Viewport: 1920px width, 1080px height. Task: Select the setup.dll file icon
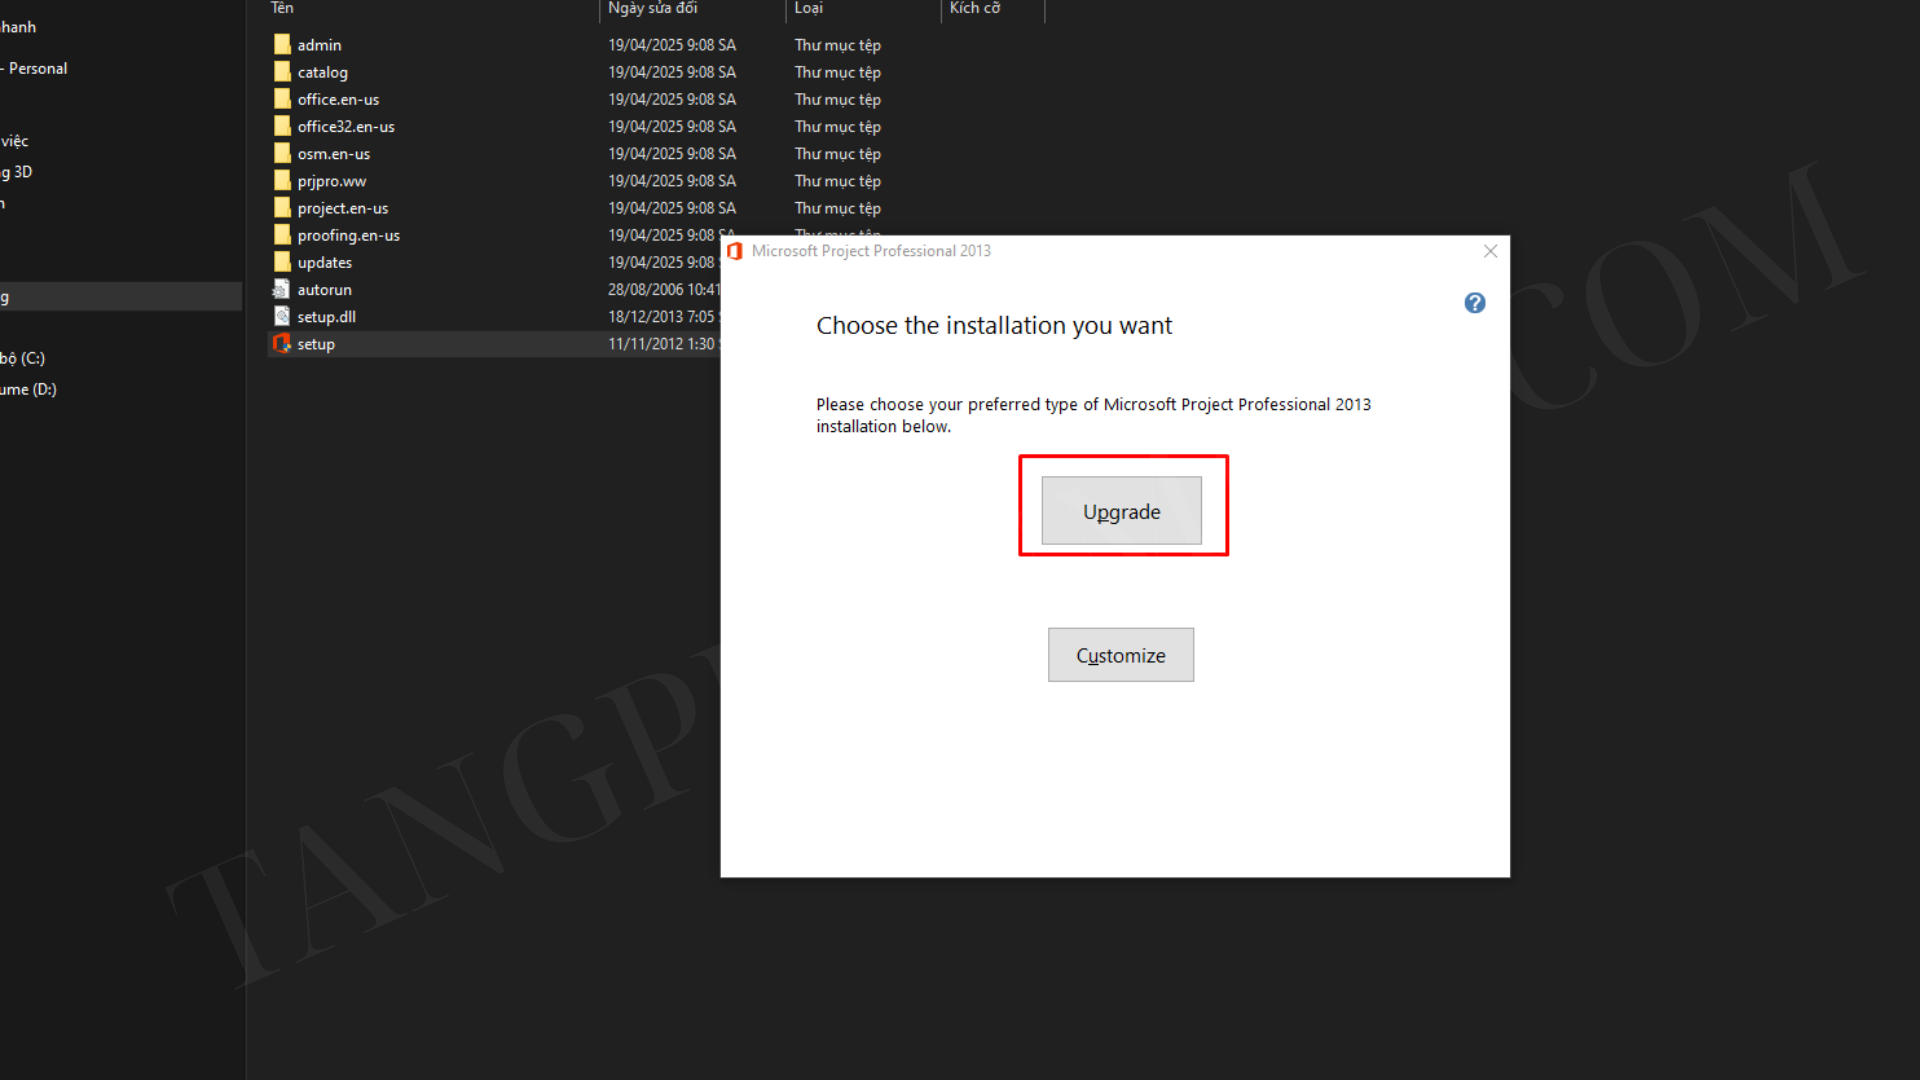282,316
